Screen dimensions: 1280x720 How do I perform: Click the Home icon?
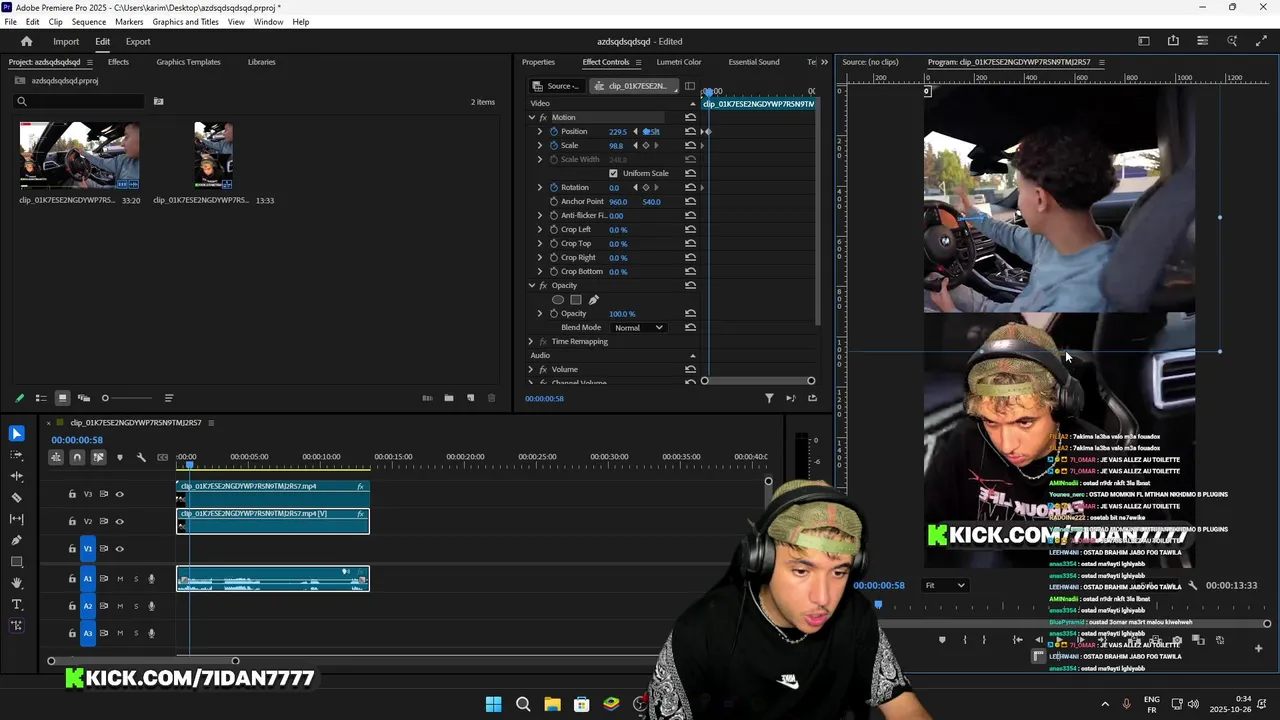[x=27, y=41]
